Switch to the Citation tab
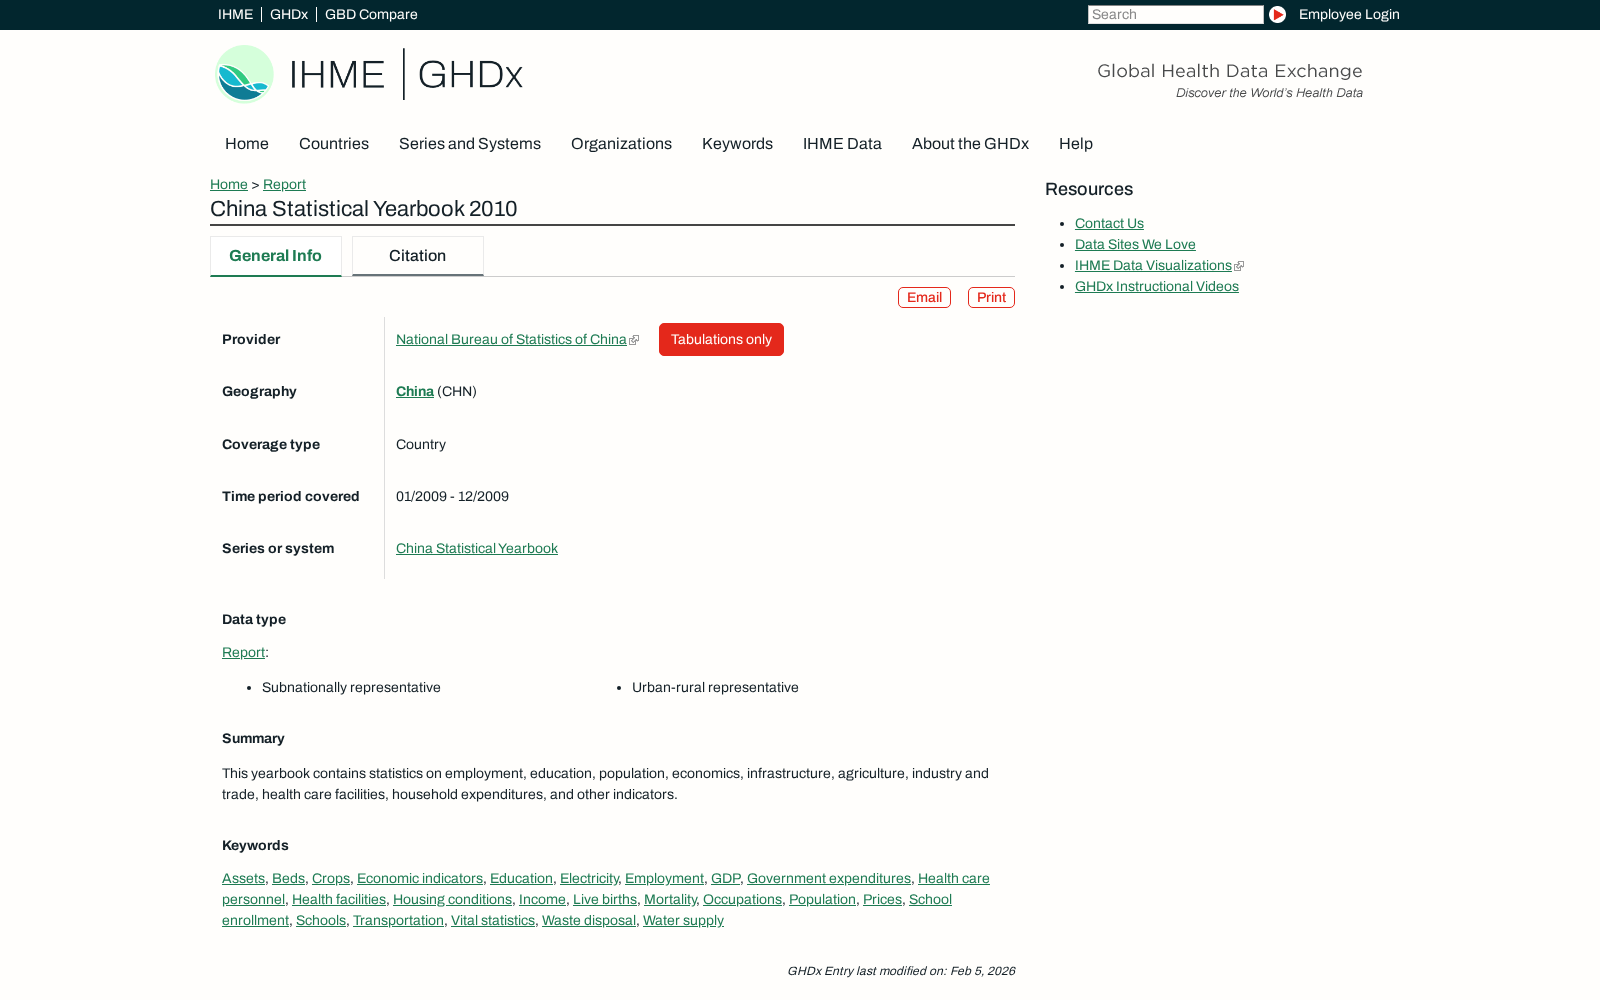 point(418,256)
